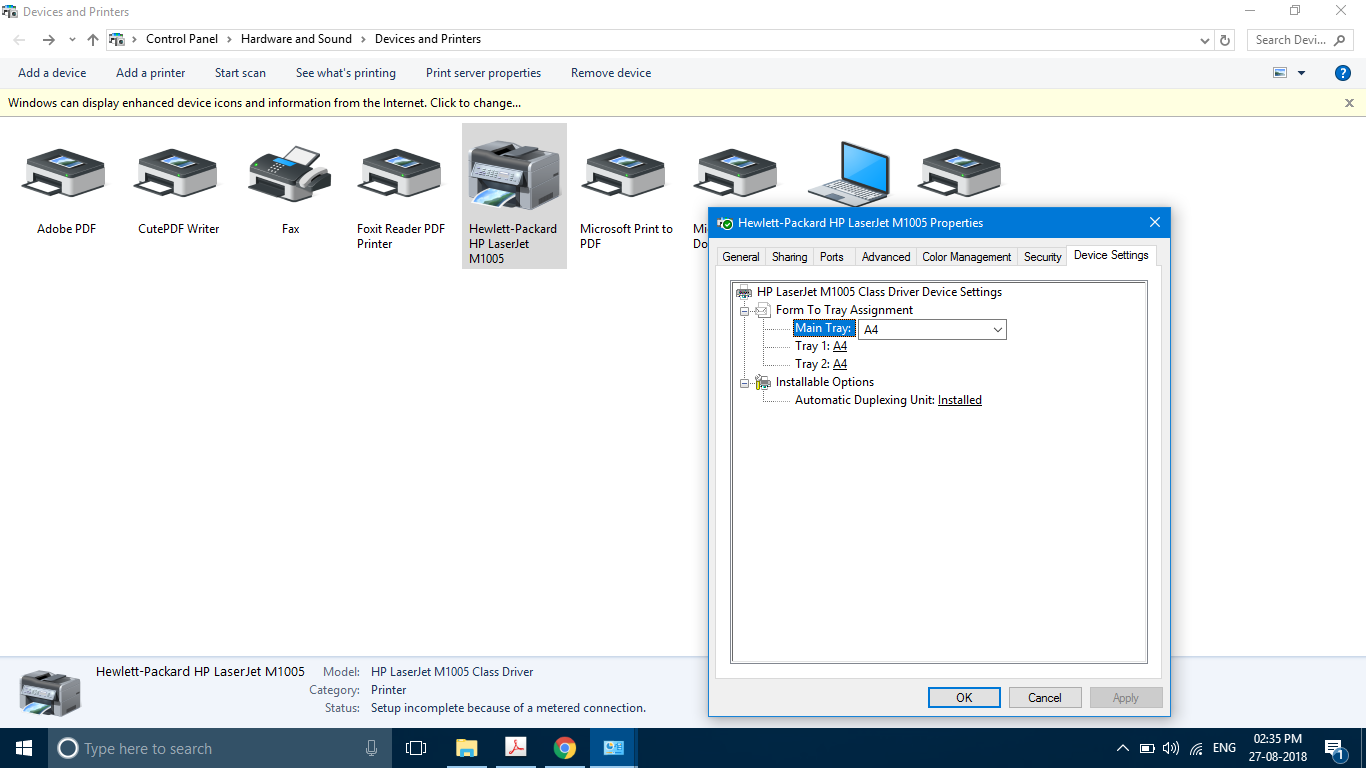The image size is (1366, 768).
Task: Collapse the Installable Options node
Action: 744,383
